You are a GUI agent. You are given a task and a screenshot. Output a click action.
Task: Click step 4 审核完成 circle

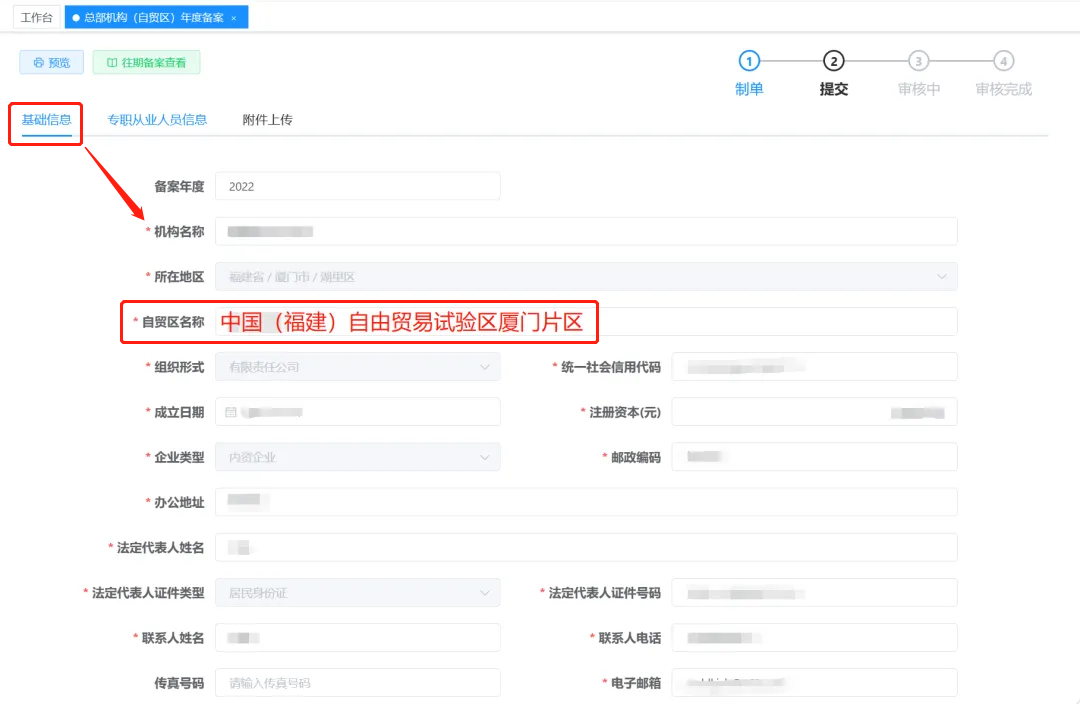(x=1004, y=61)
